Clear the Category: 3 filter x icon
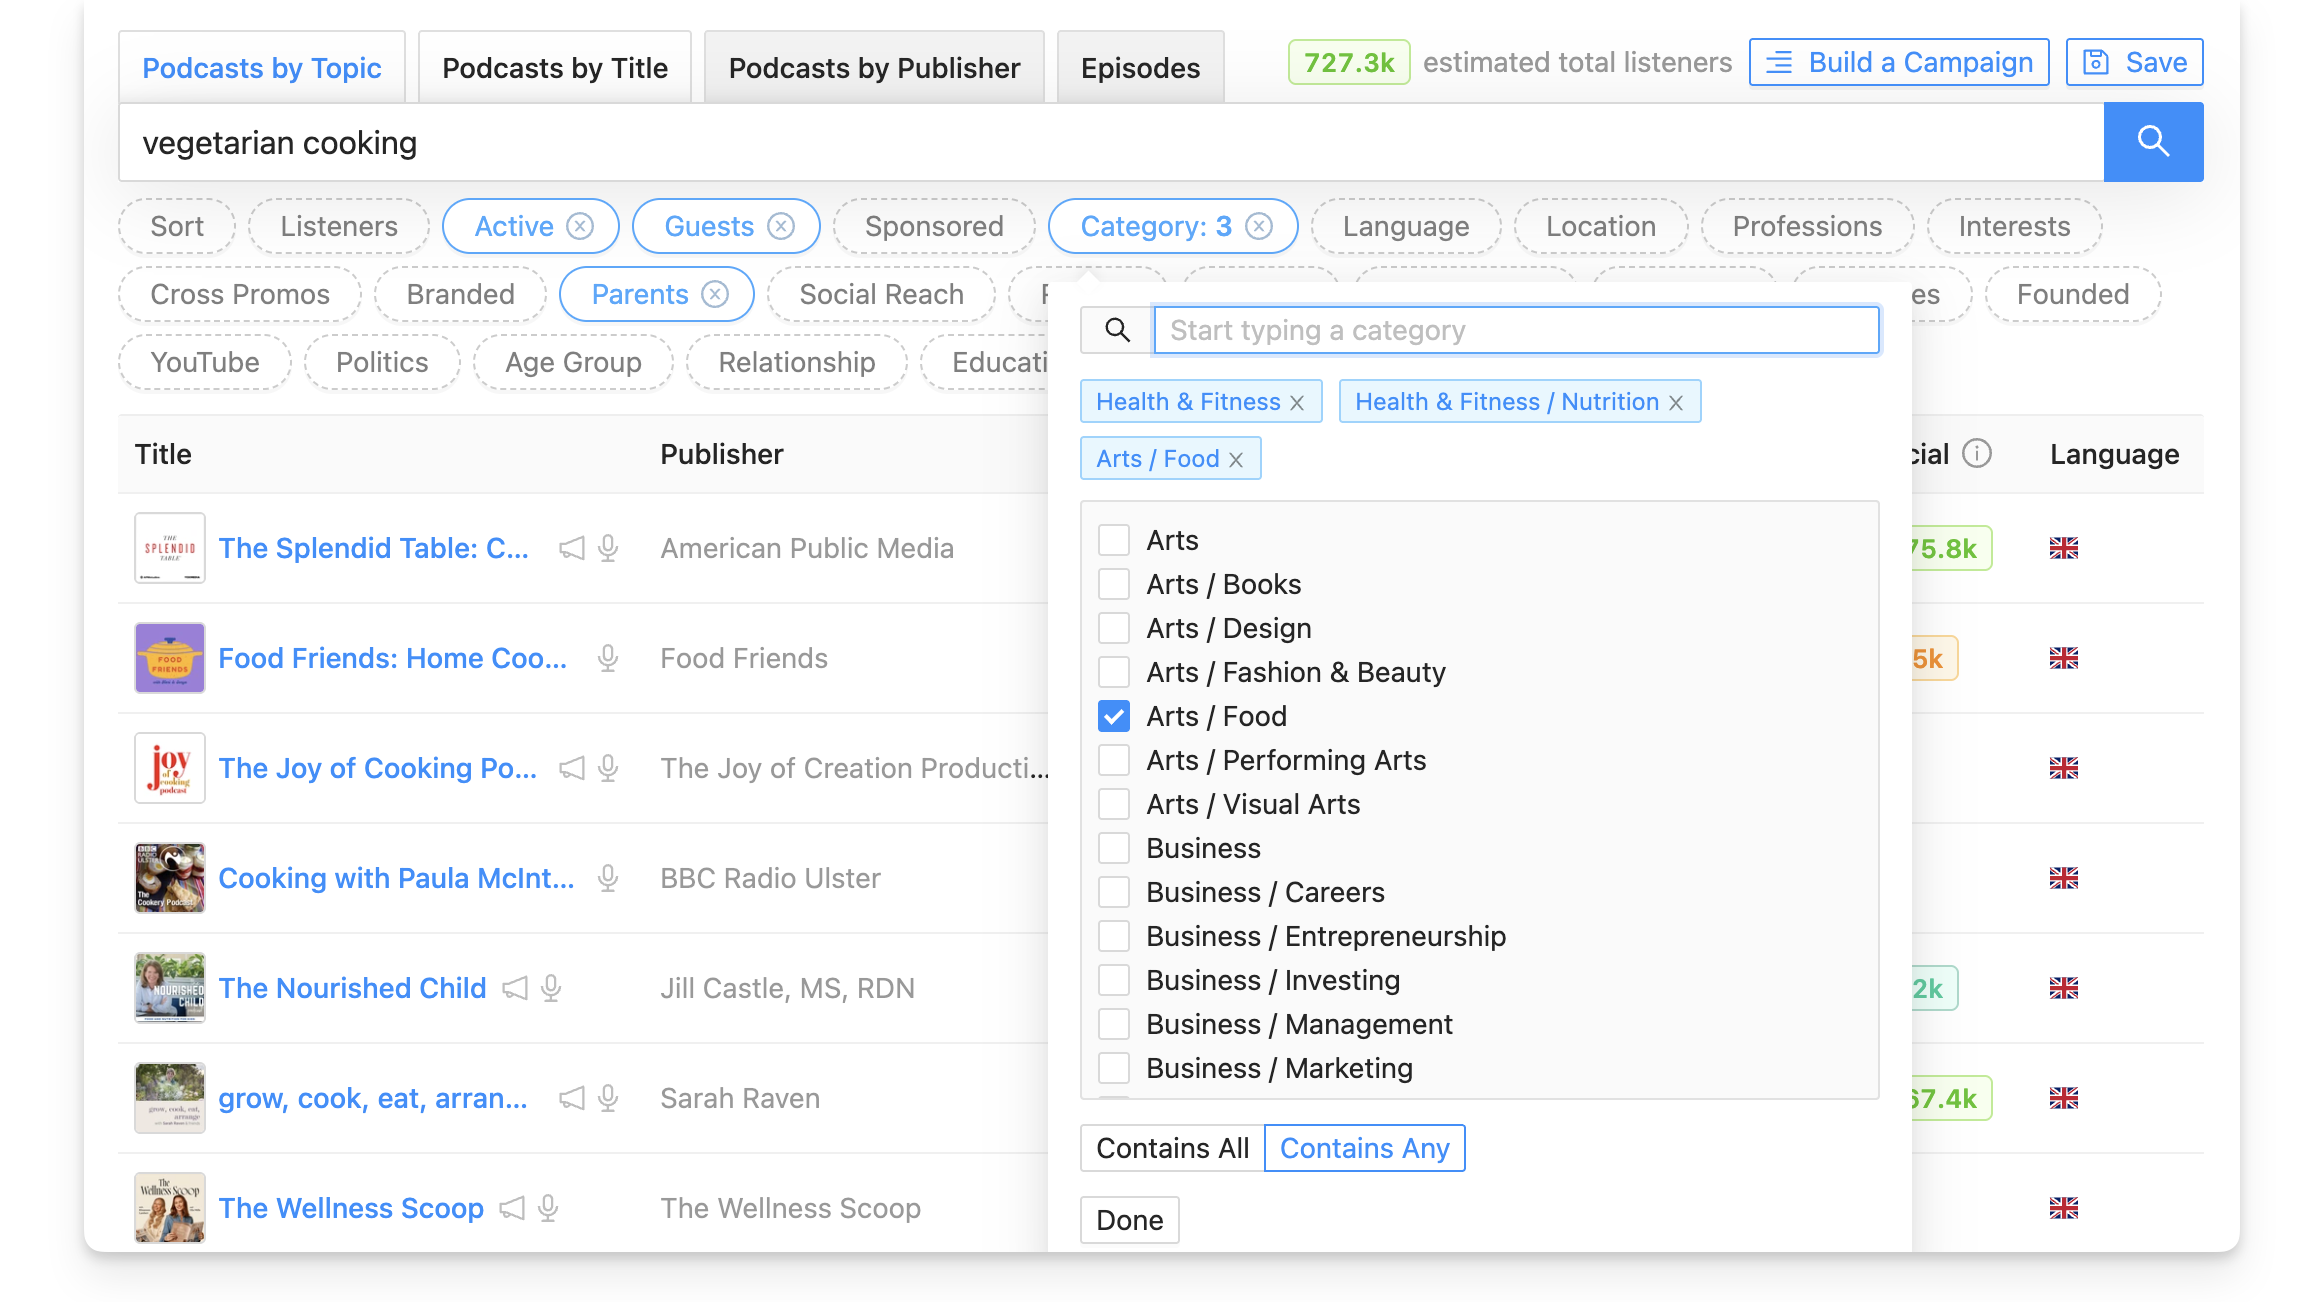Screen dimensions: 2324x1302 click(x=1259, y=226)
